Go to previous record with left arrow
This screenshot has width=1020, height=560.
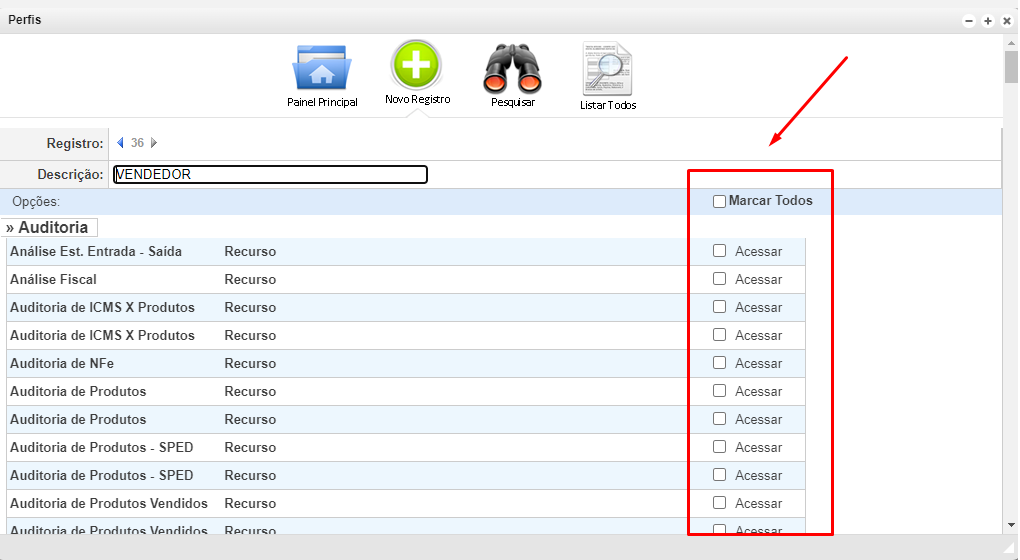121,143
